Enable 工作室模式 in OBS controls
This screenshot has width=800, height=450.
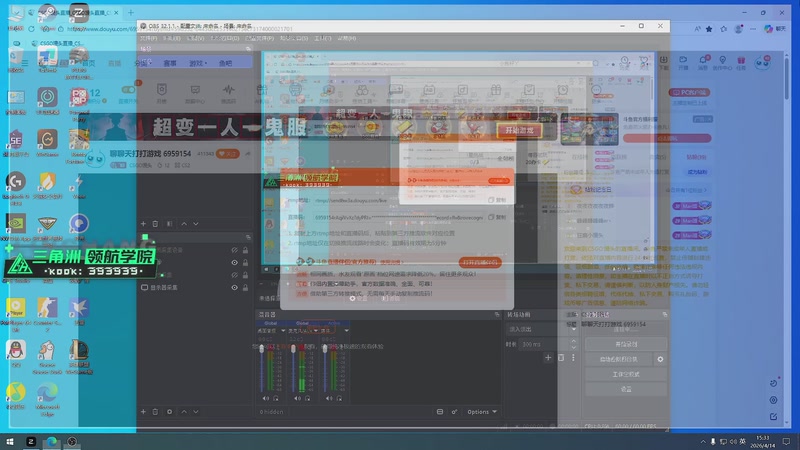point(626,374)
